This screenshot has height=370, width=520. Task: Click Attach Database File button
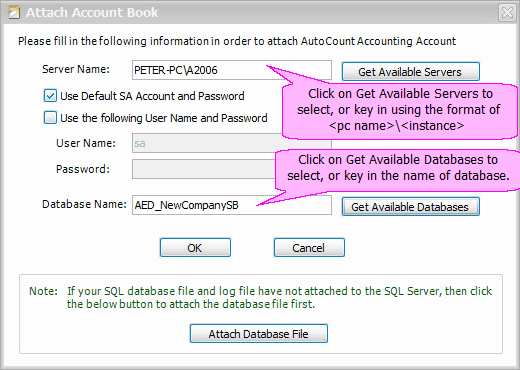259,333
